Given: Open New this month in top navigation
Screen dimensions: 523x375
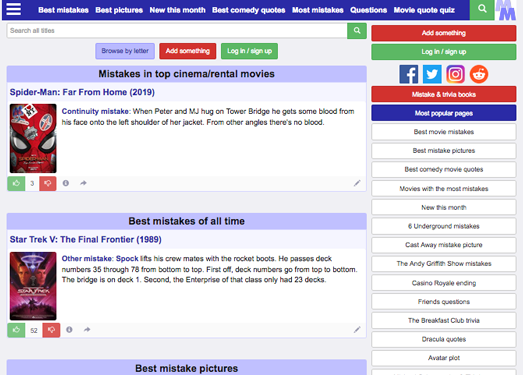Looking at the screenshot, I should 177,10.
